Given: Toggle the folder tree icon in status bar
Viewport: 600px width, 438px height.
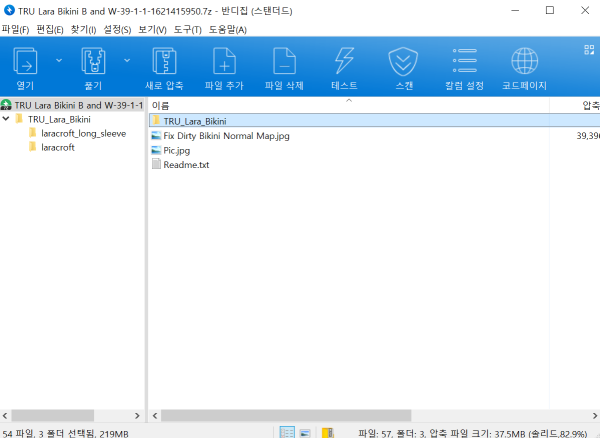Looking at the screenshot, I should (326, 432).
